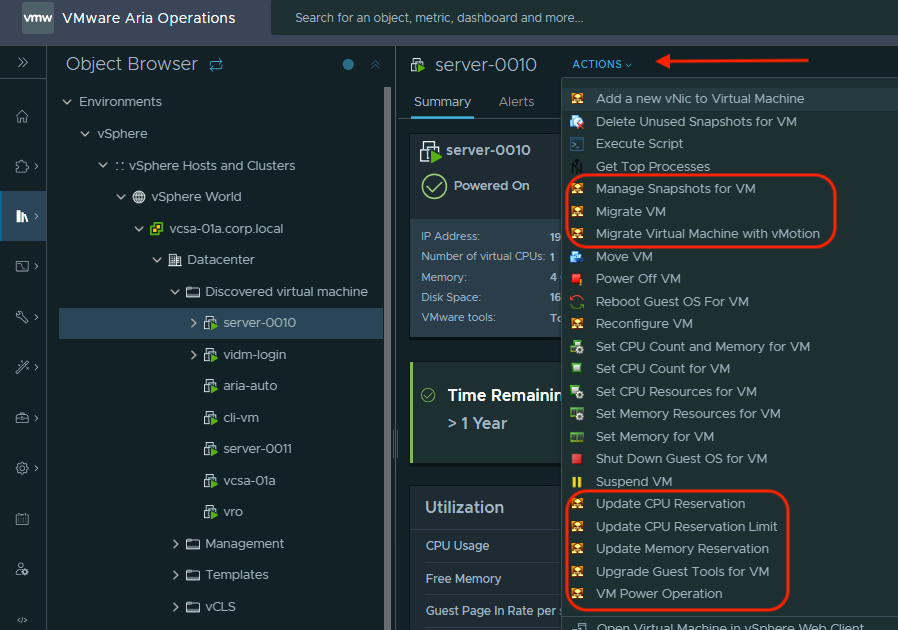
Task: Open the briefcase plan sidebar icon
Action: click(22, 418)
